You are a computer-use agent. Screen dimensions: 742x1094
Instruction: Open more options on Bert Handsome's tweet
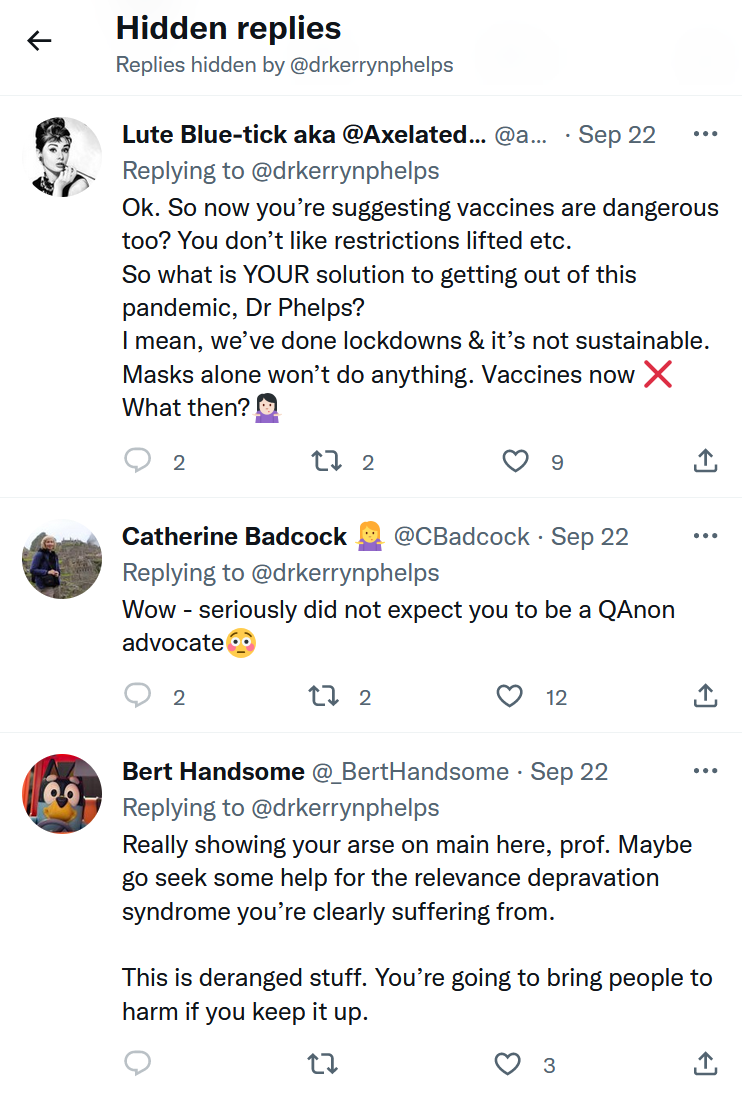tap(705, 771)
